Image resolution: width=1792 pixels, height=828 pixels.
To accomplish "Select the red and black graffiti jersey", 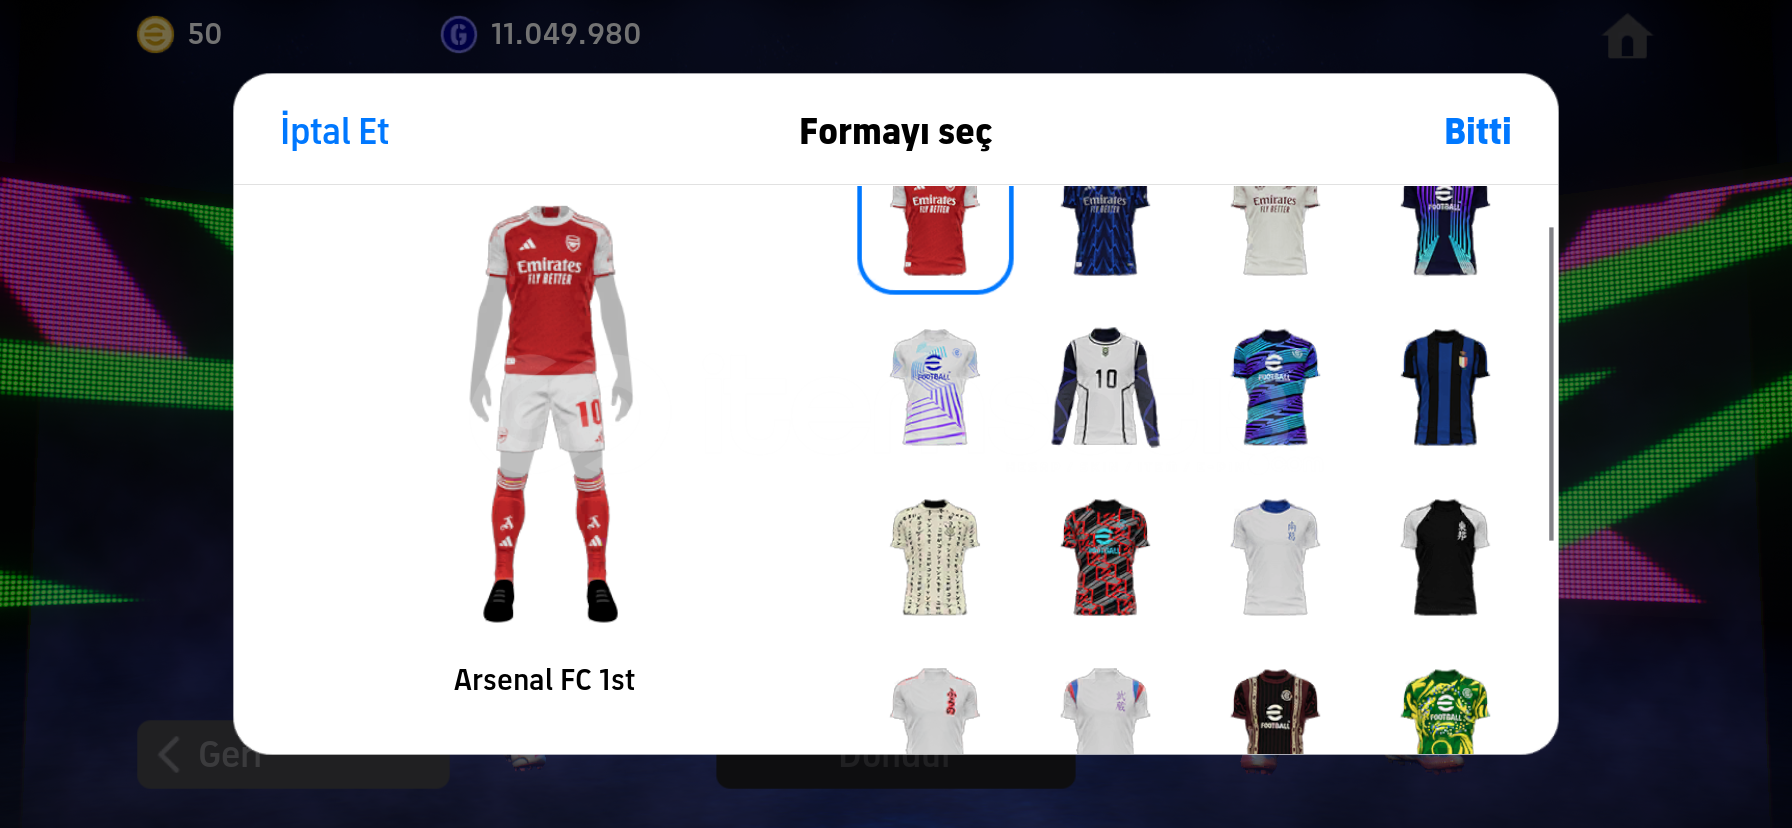I will click(1105, 557).
